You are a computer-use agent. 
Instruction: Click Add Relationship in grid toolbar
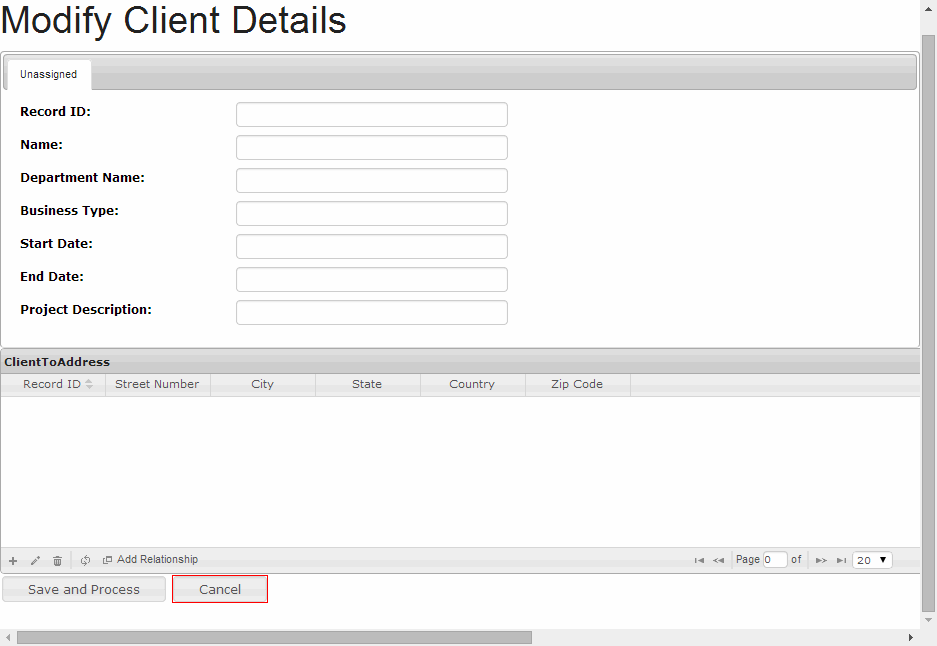[x=150, y=559]
